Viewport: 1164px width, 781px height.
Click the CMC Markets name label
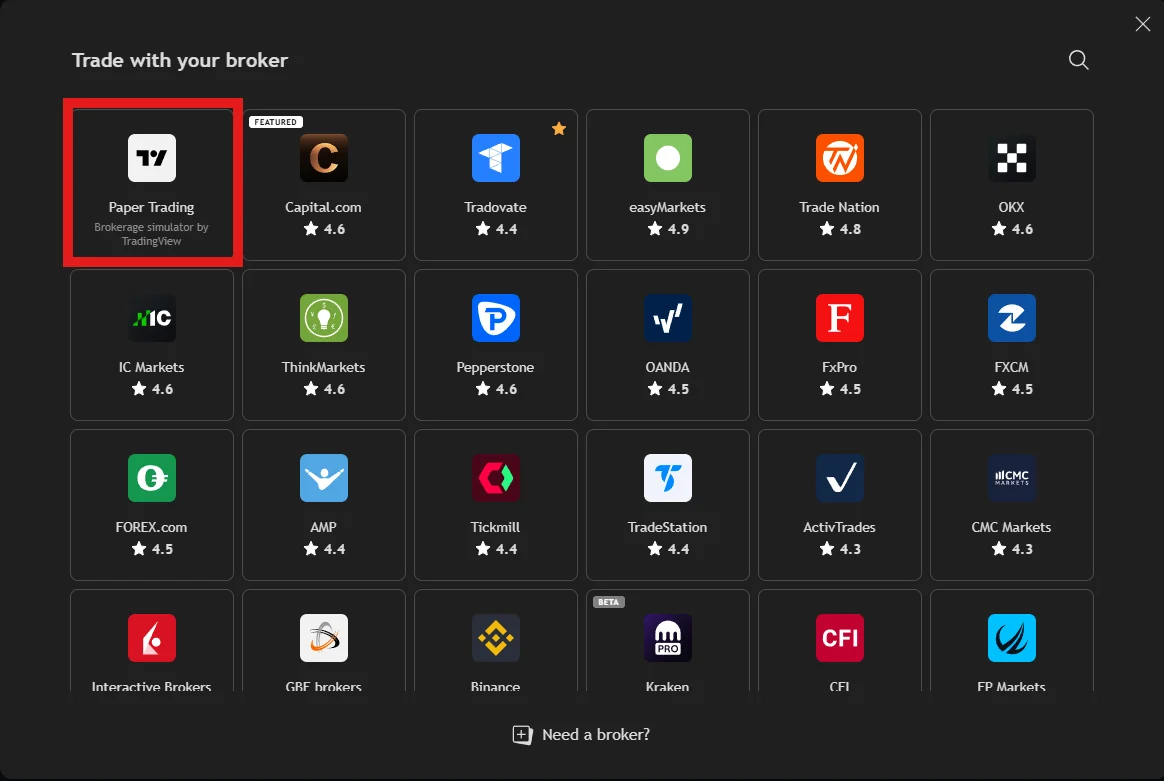pos(1011,527)
